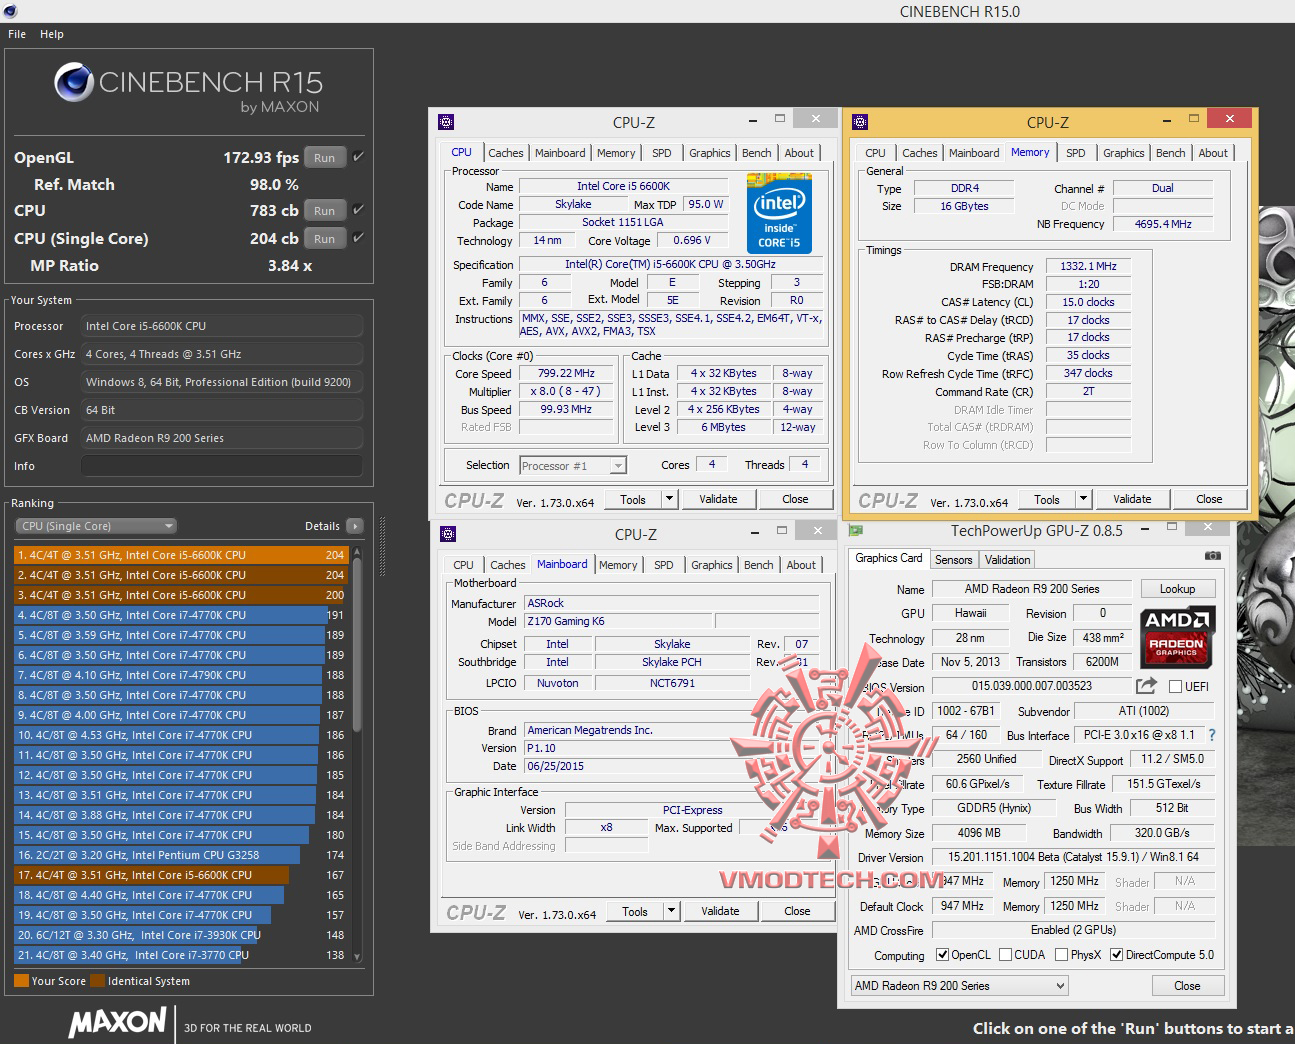Click the Close button in the CPU-Z Mainboard window
The image size is (1295, 1044).
coord(797,911)
